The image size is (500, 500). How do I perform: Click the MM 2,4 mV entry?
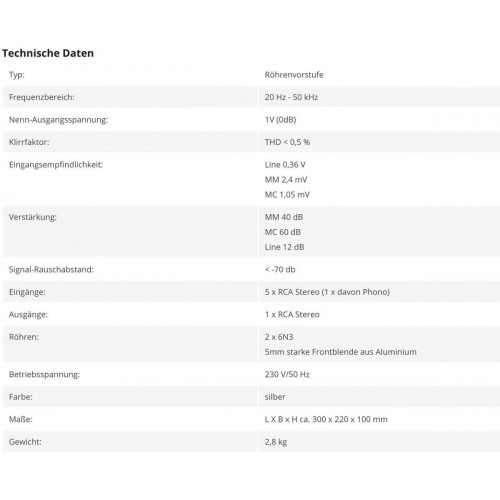[286, 180]
